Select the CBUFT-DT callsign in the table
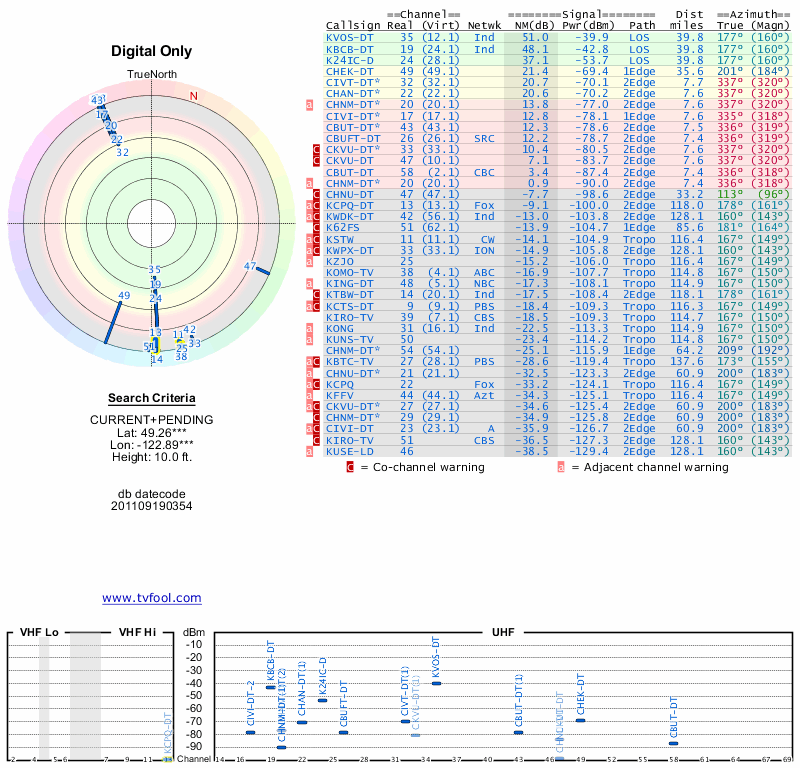Viewport: 800px width, 768px height. coord(353,138)
